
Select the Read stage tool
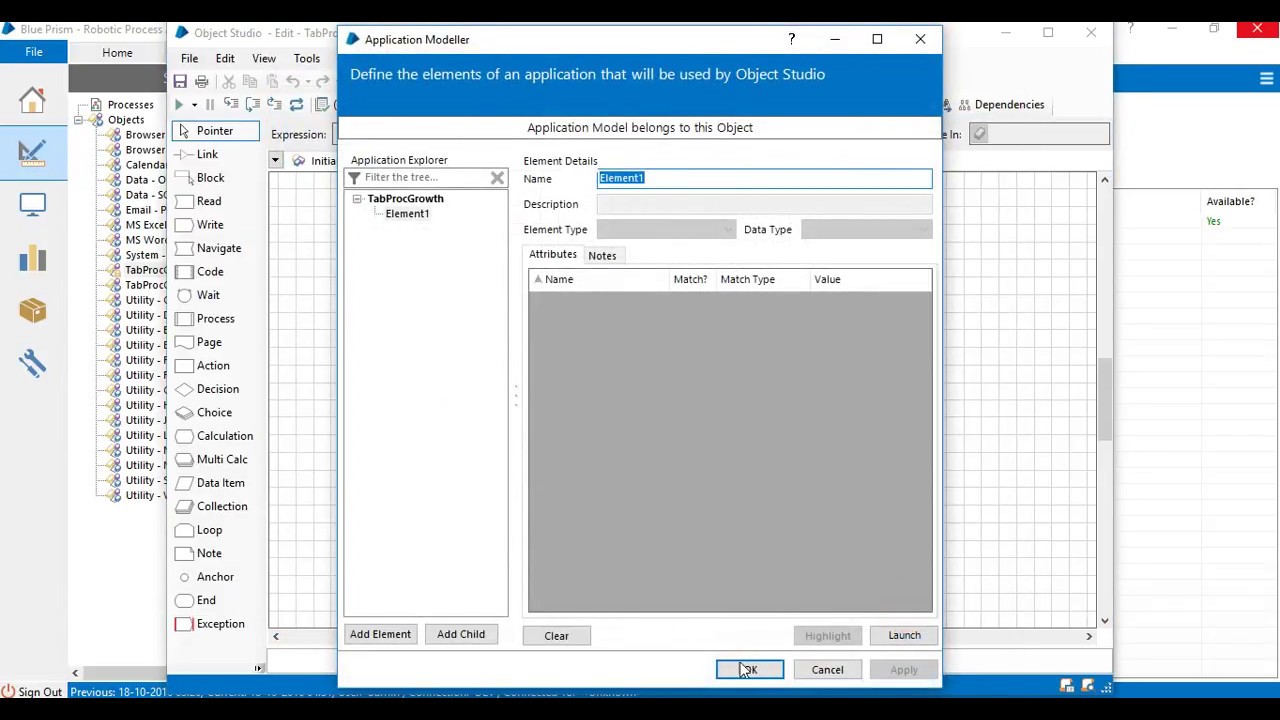pyautogui.click(x=209, y=201)
